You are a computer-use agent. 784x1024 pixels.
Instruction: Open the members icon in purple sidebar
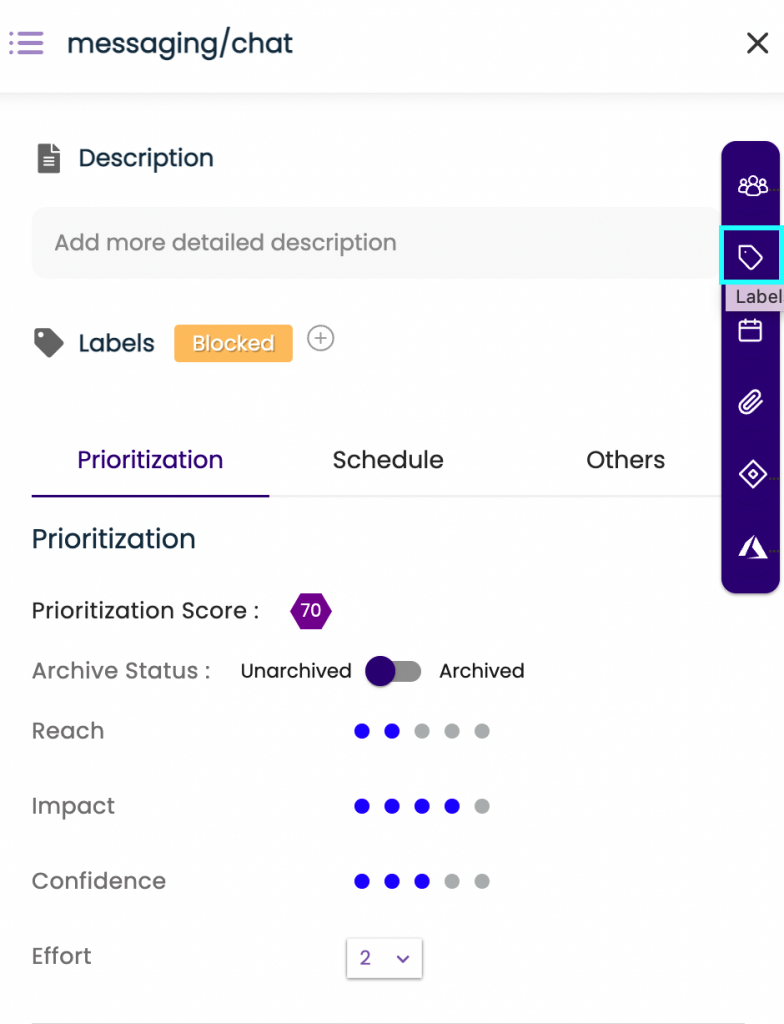tap(752, 186)
